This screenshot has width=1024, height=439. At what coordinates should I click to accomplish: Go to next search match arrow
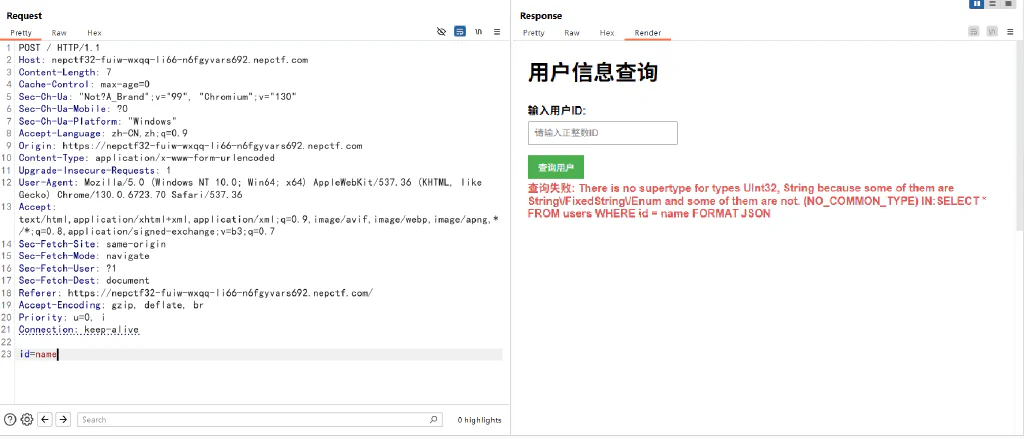(x=63, y=419)
